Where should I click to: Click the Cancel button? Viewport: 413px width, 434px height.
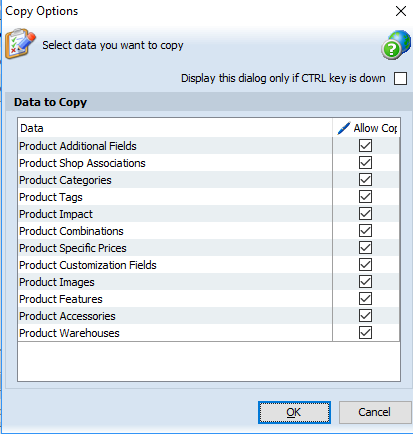[375, 412]
